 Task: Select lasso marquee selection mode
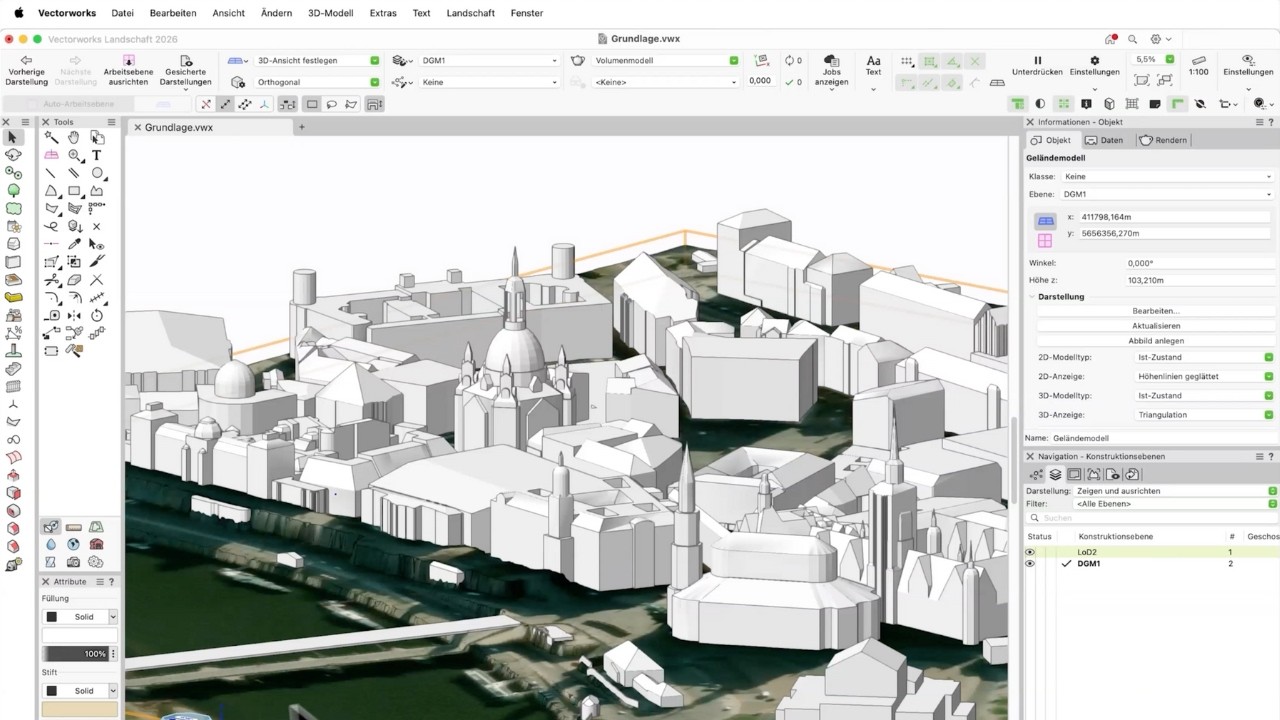pyautogui.click(x=332, y=104)
